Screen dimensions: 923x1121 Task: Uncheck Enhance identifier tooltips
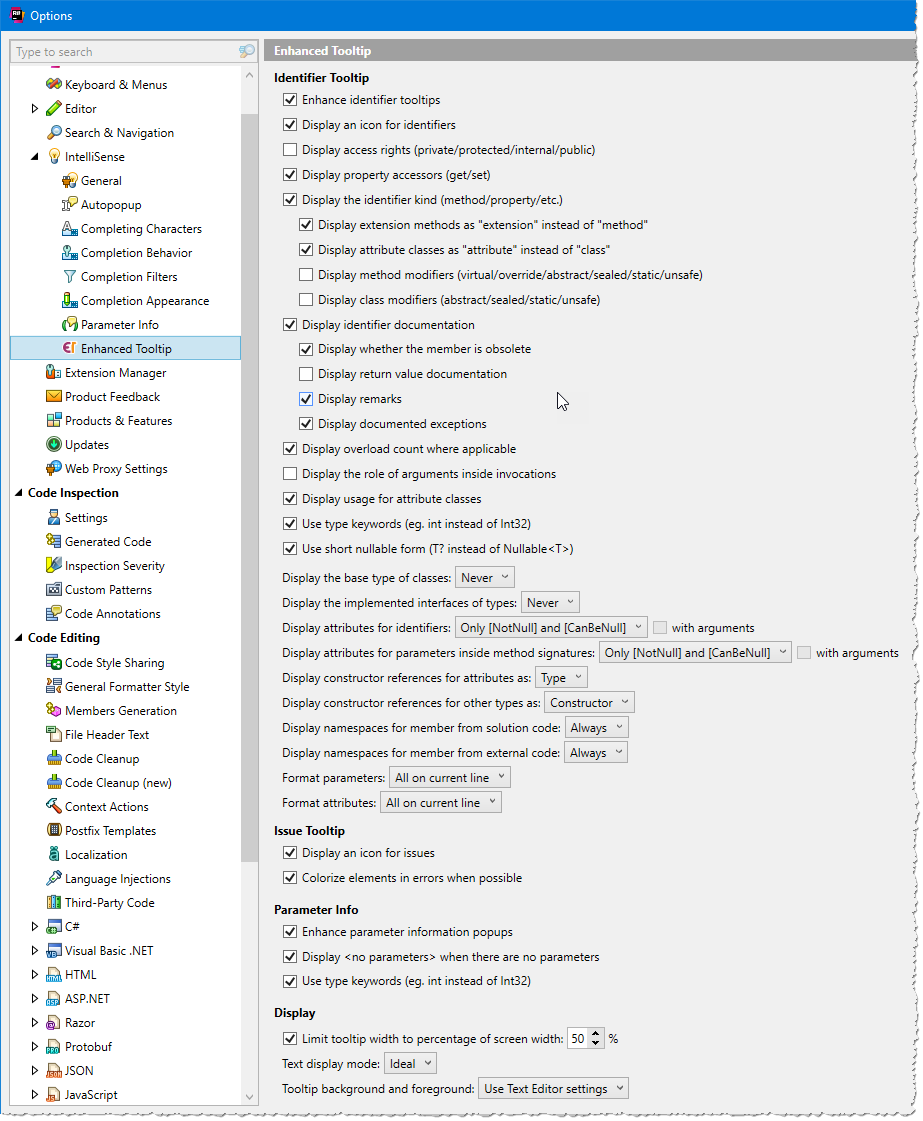[x=290, y=100]
